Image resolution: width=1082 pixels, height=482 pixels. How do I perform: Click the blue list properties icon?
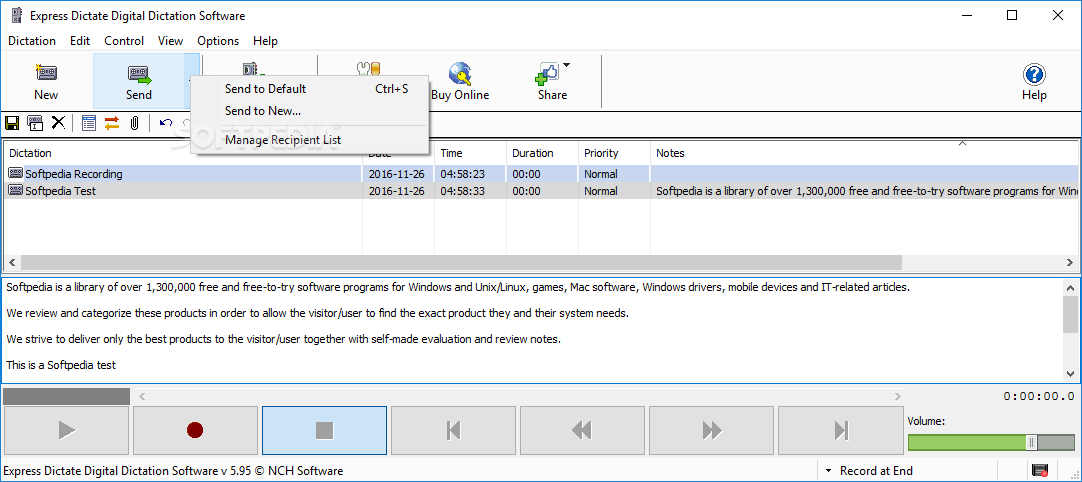pos(88,123)
